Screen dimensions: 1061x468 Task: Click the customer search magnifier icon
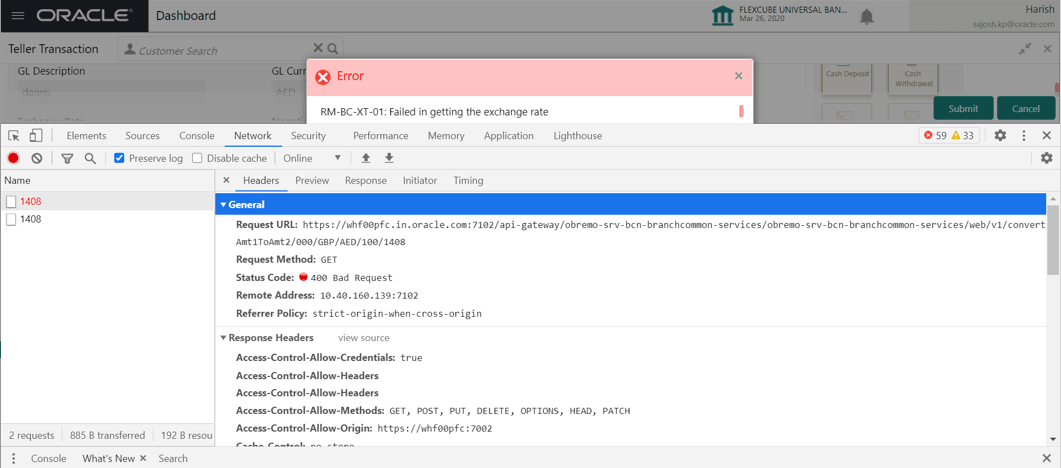pyautogui.click(x=332, y=49)
